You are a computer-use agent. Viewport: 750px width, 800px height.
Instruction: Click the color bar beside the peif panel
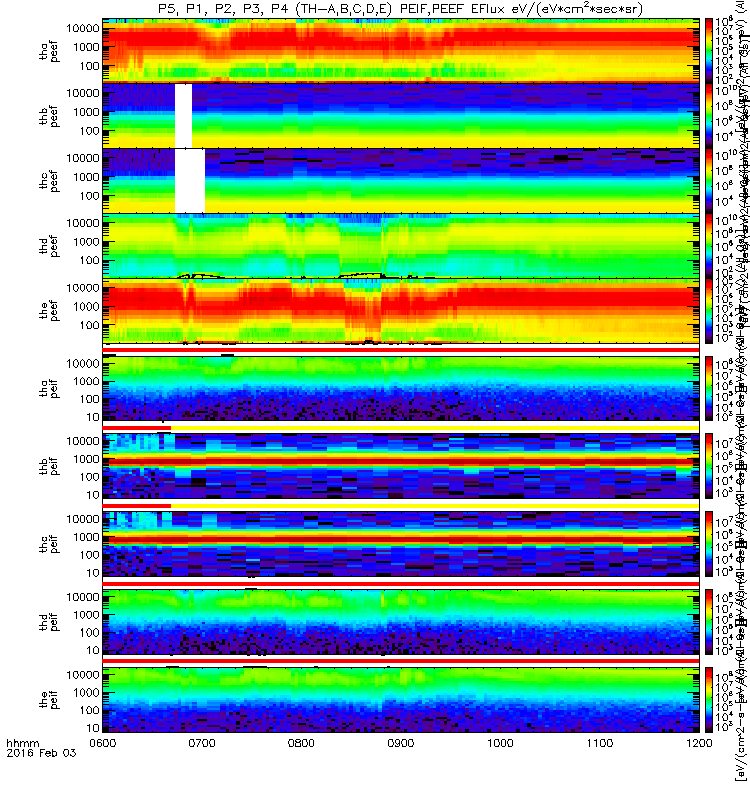tap(709, 699)
